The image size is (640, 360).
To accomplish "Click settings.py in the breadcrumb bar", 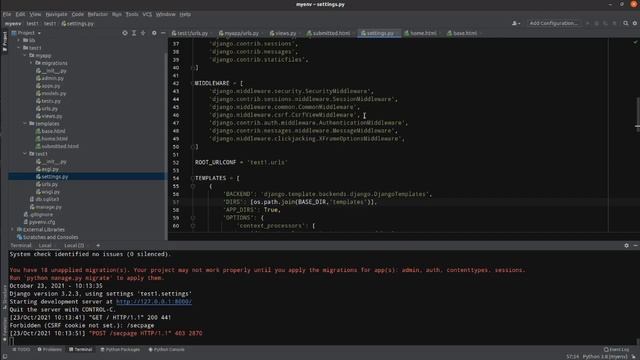I will (x=78, y=24).
